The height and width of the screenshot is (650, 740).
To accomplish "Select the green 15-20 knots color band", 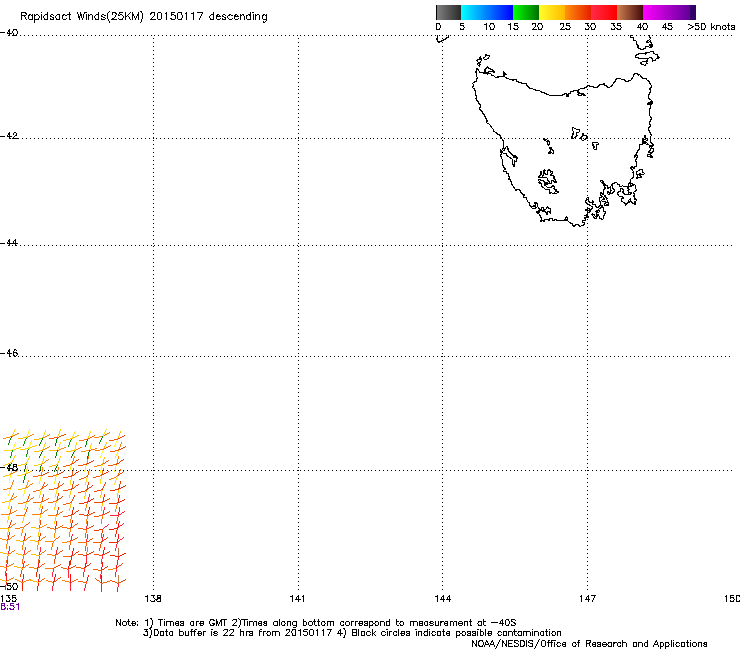I will coord(526,12).
